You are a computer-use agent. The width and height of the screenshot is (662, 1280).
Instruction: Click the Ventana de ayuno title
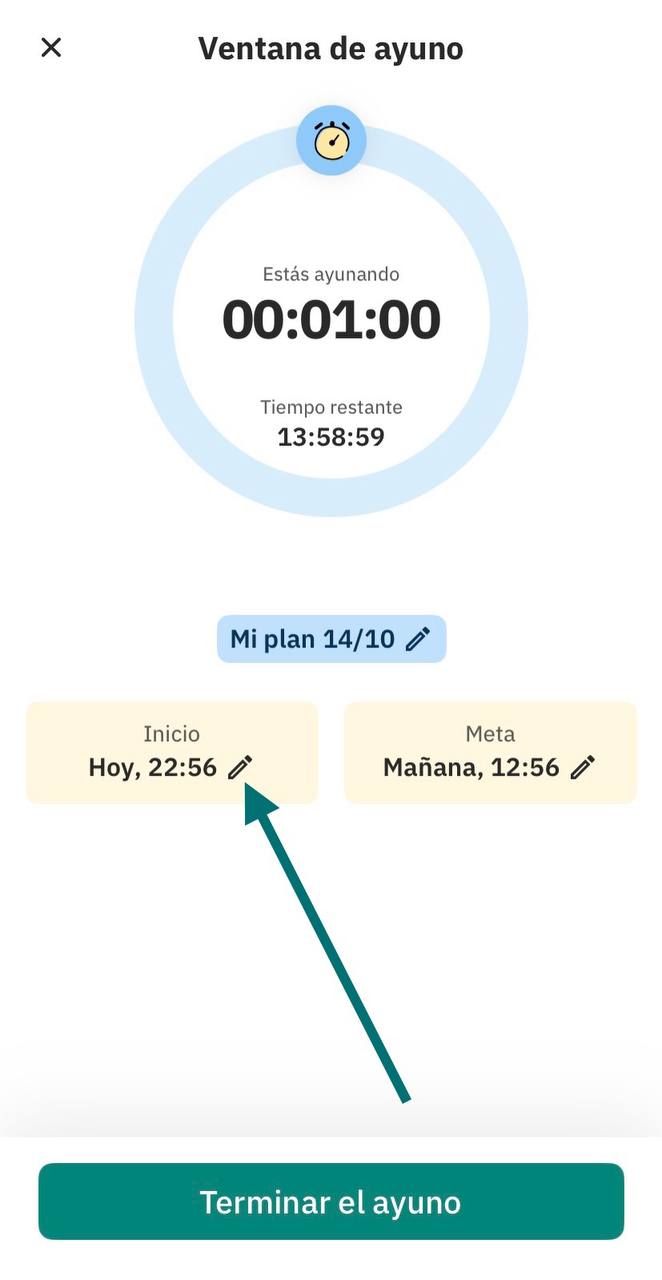click(330, 48)
